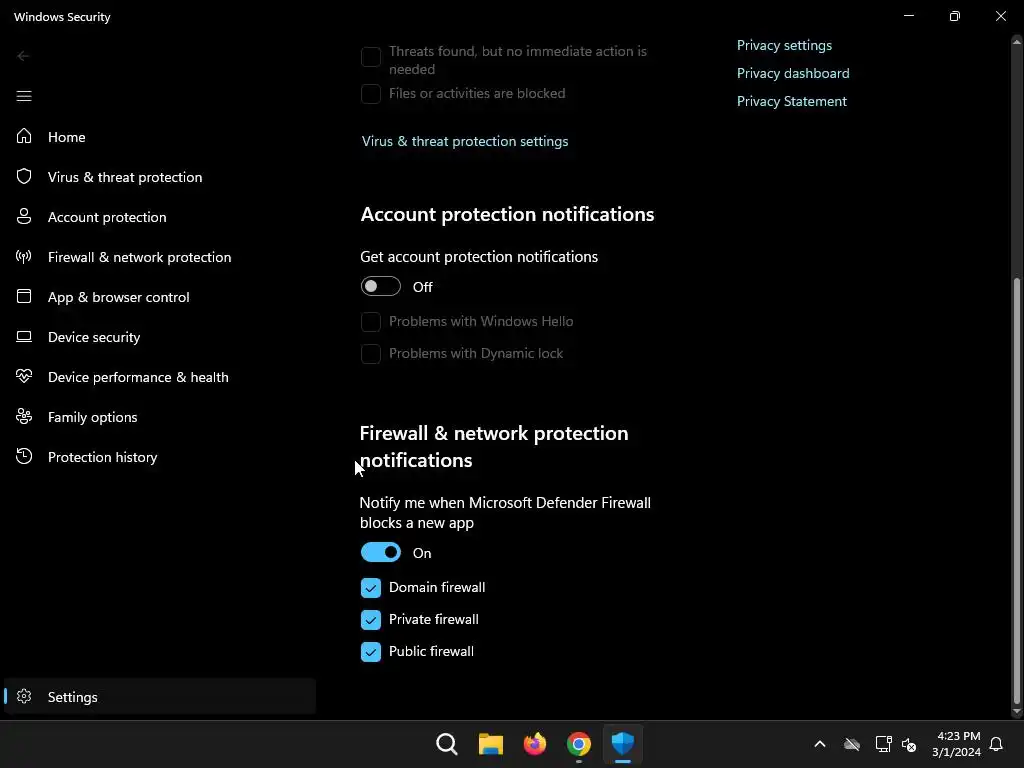The height and width of the screenshot is (768, 1024).
Task: Uncheck the Private firewall checkbox
Action: [x=370, y=620]
